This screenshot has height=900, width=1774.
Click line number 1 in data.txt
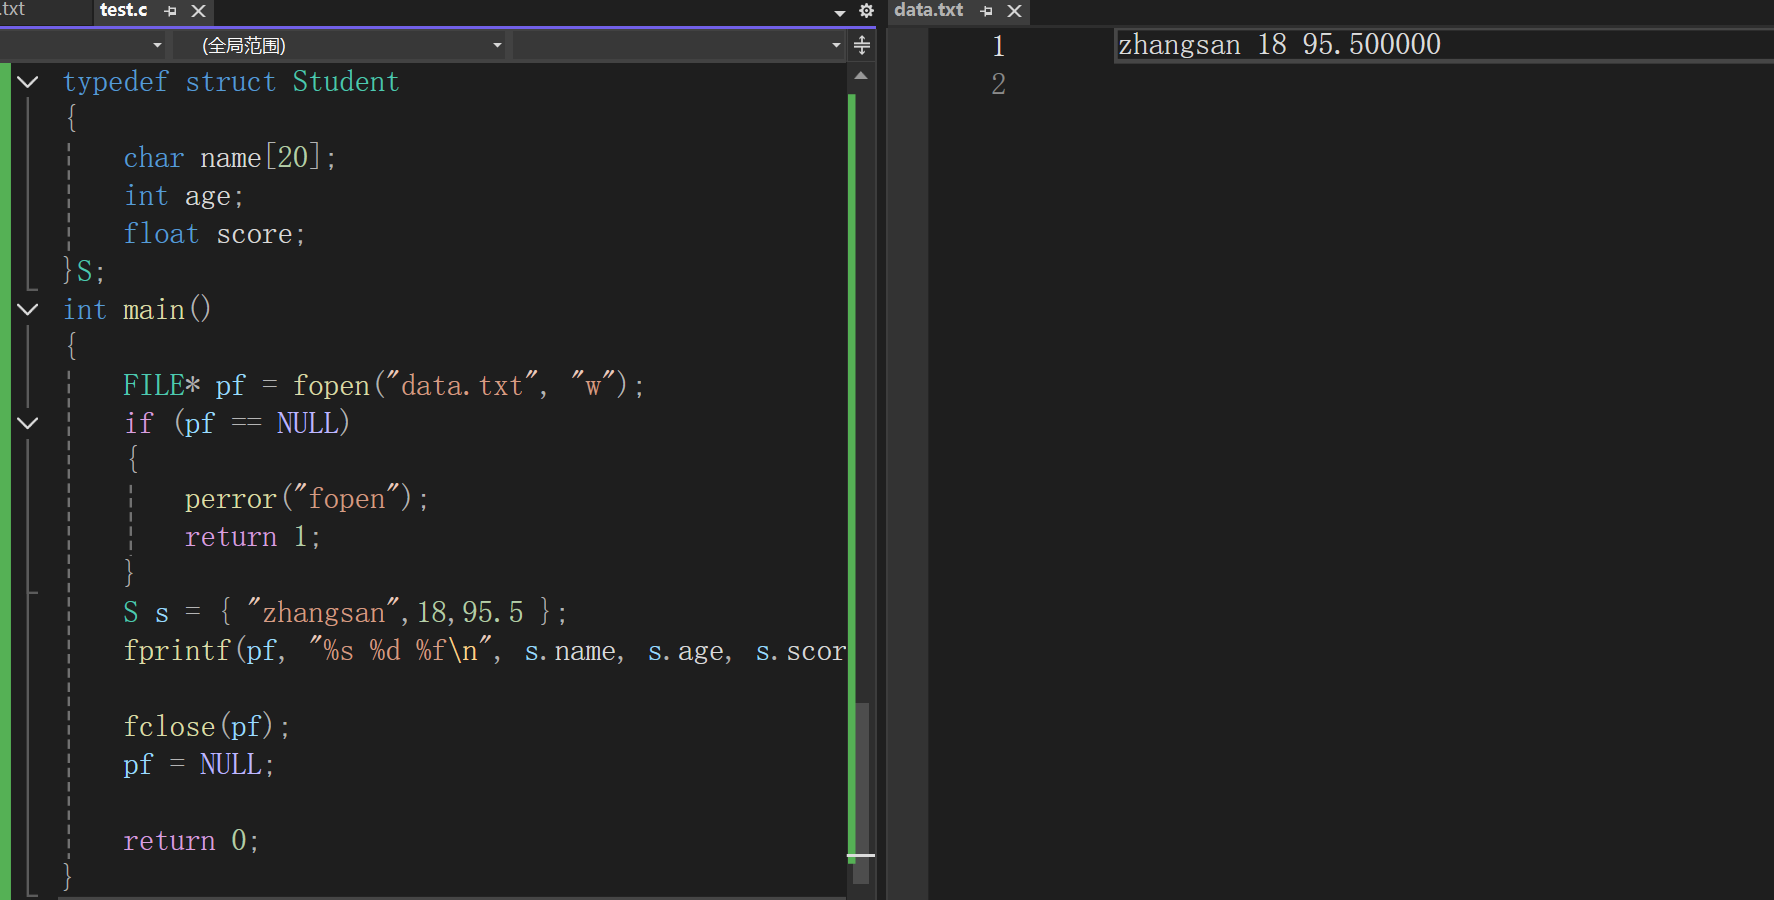pos(998,46)
